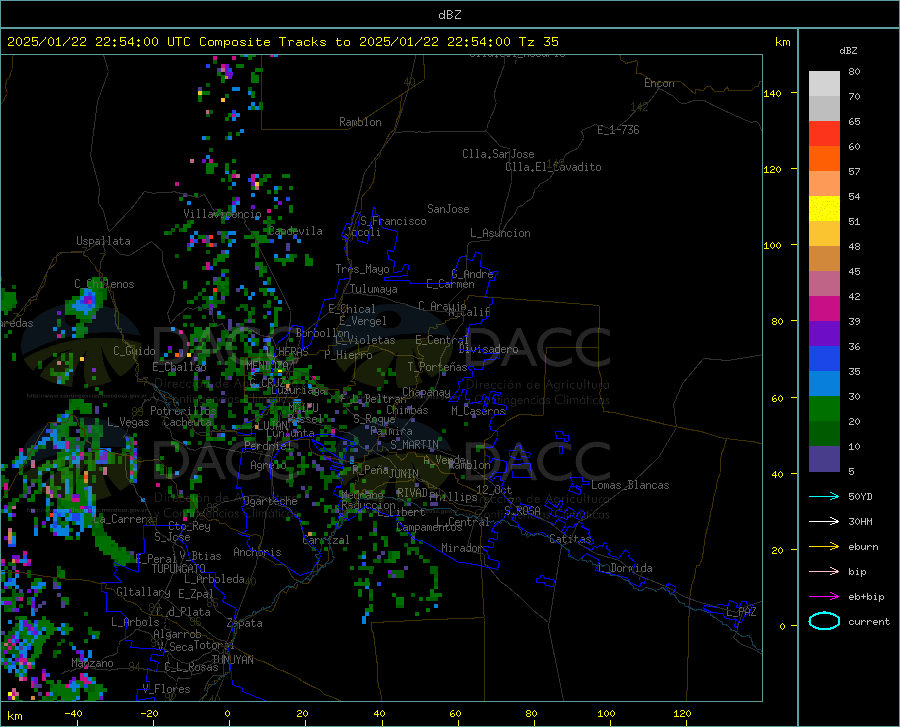Screen dimensions: 900x727
Task: Click the 'Villavicencio' map label
Action: pos(222,214)
